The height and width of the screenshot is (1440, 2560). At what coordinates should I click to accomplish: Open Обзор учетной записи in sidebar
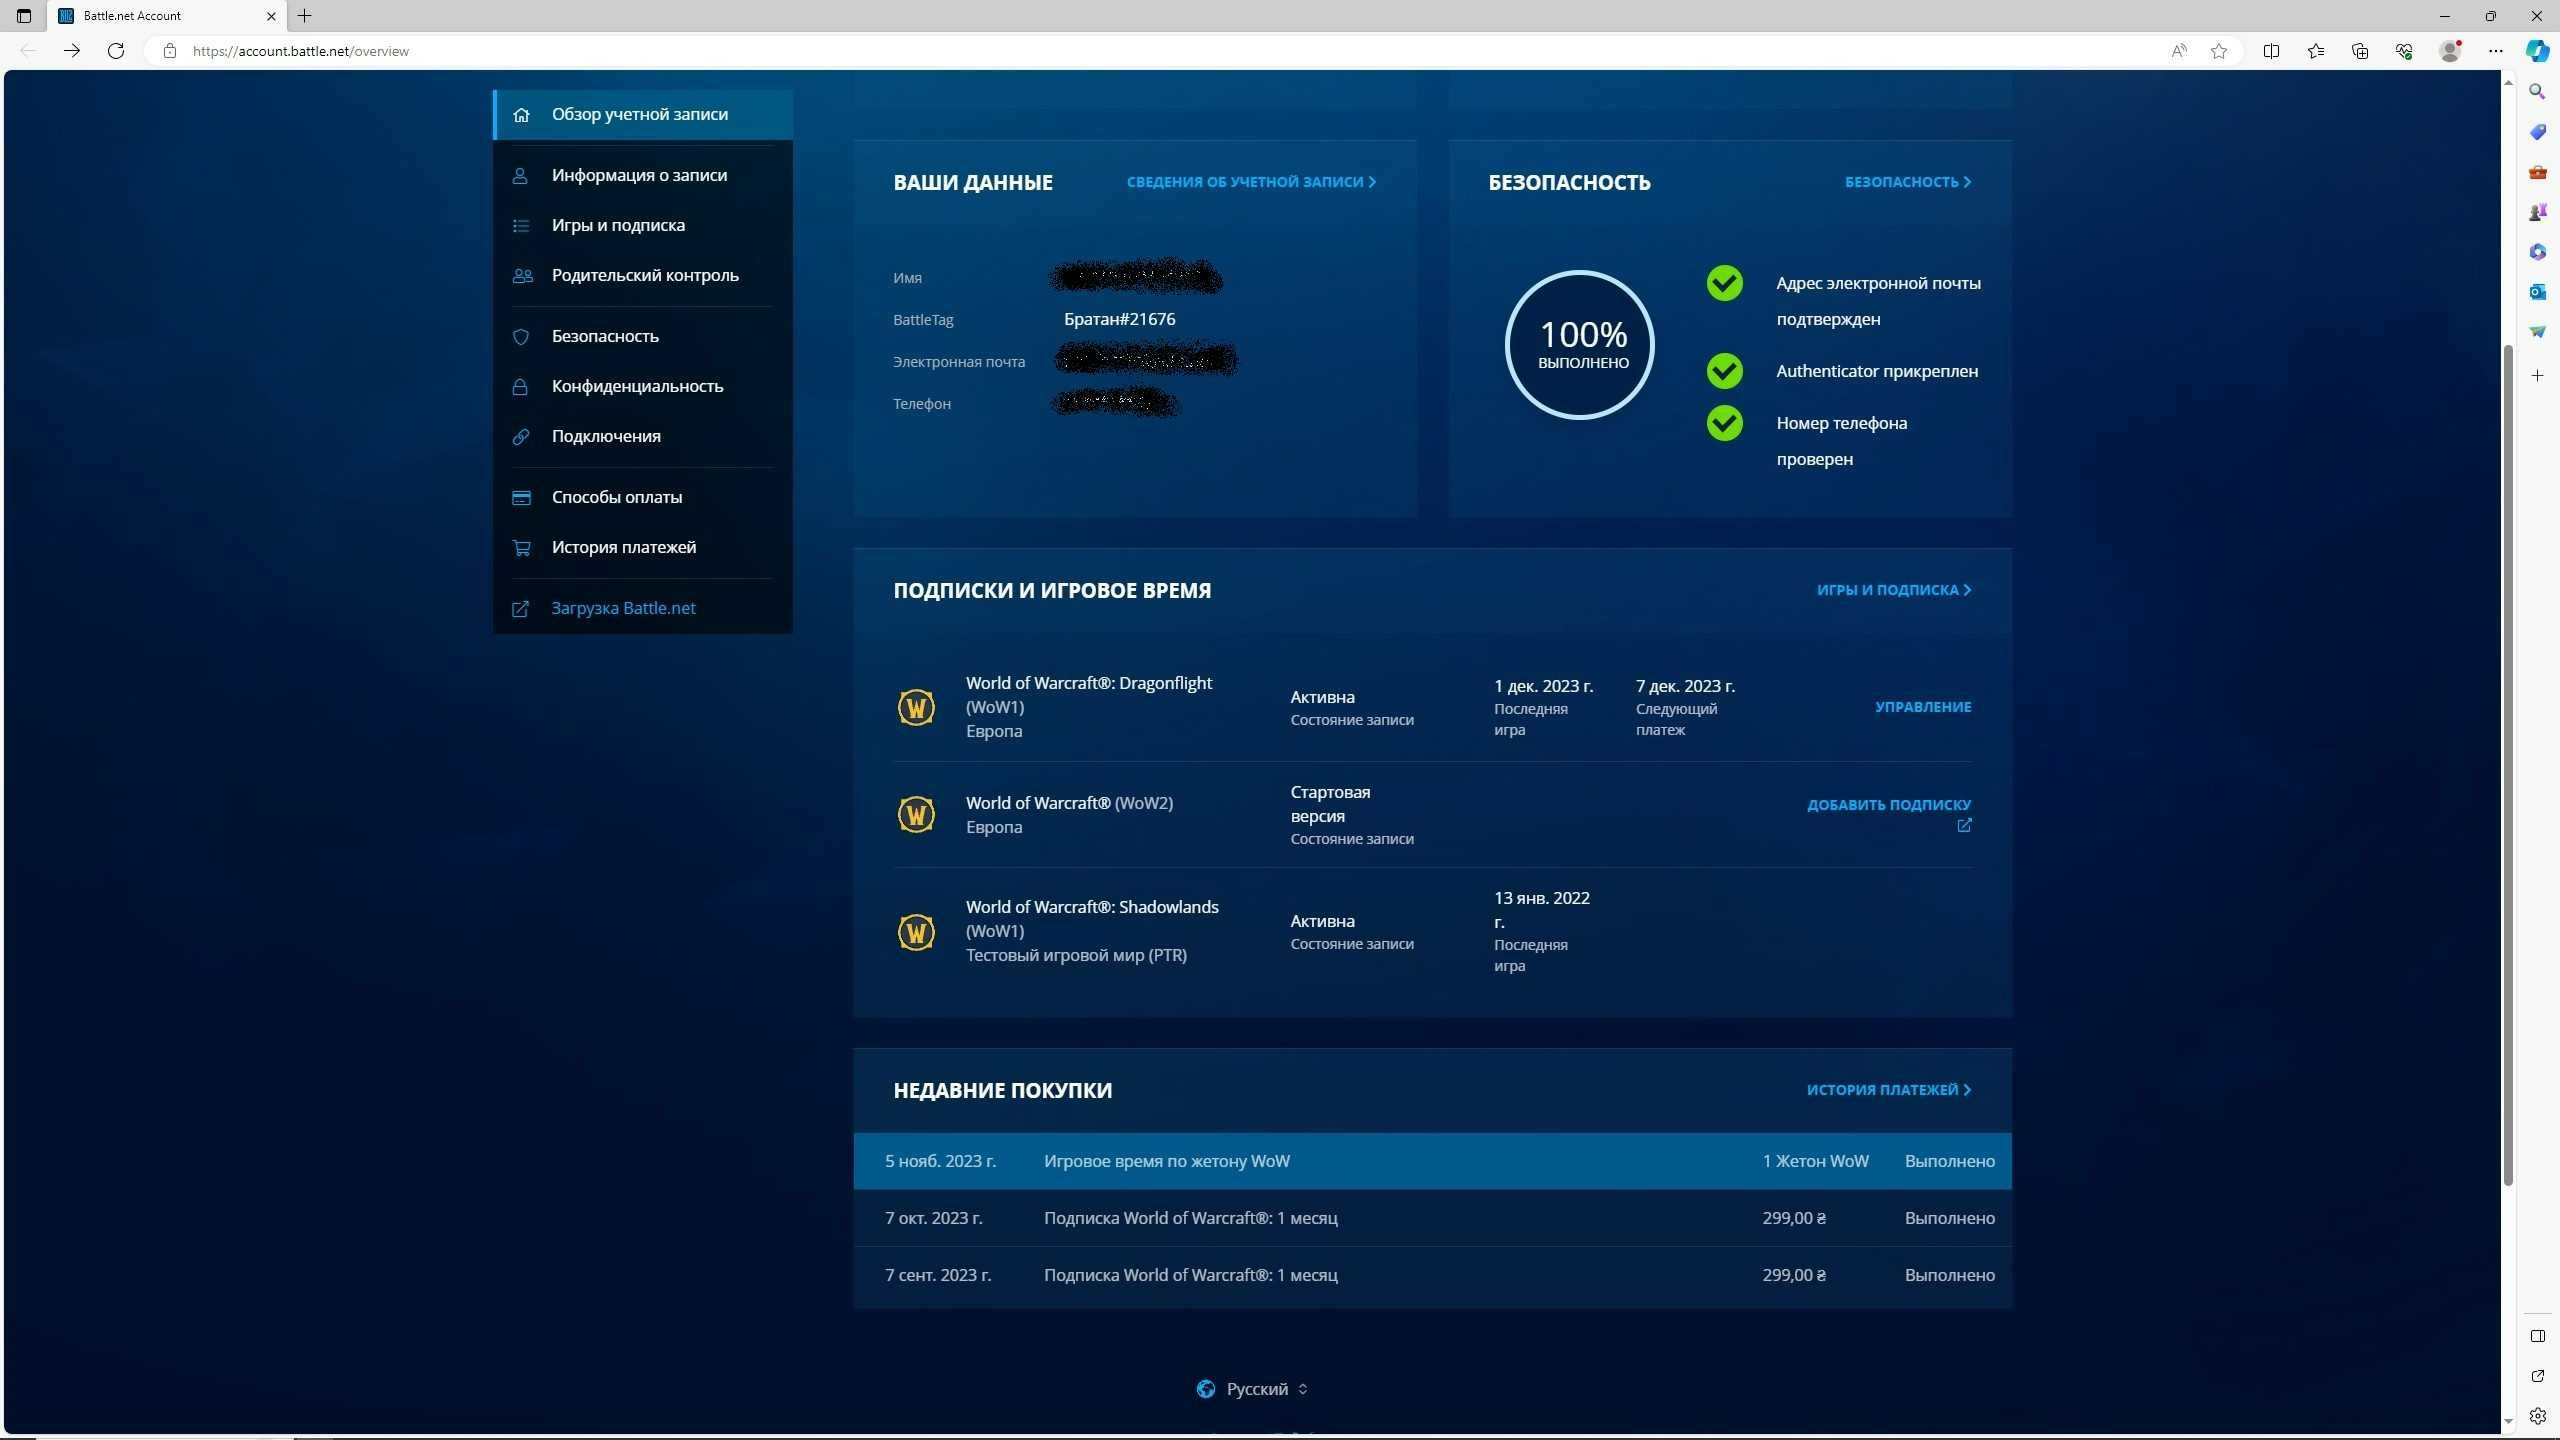642,114
